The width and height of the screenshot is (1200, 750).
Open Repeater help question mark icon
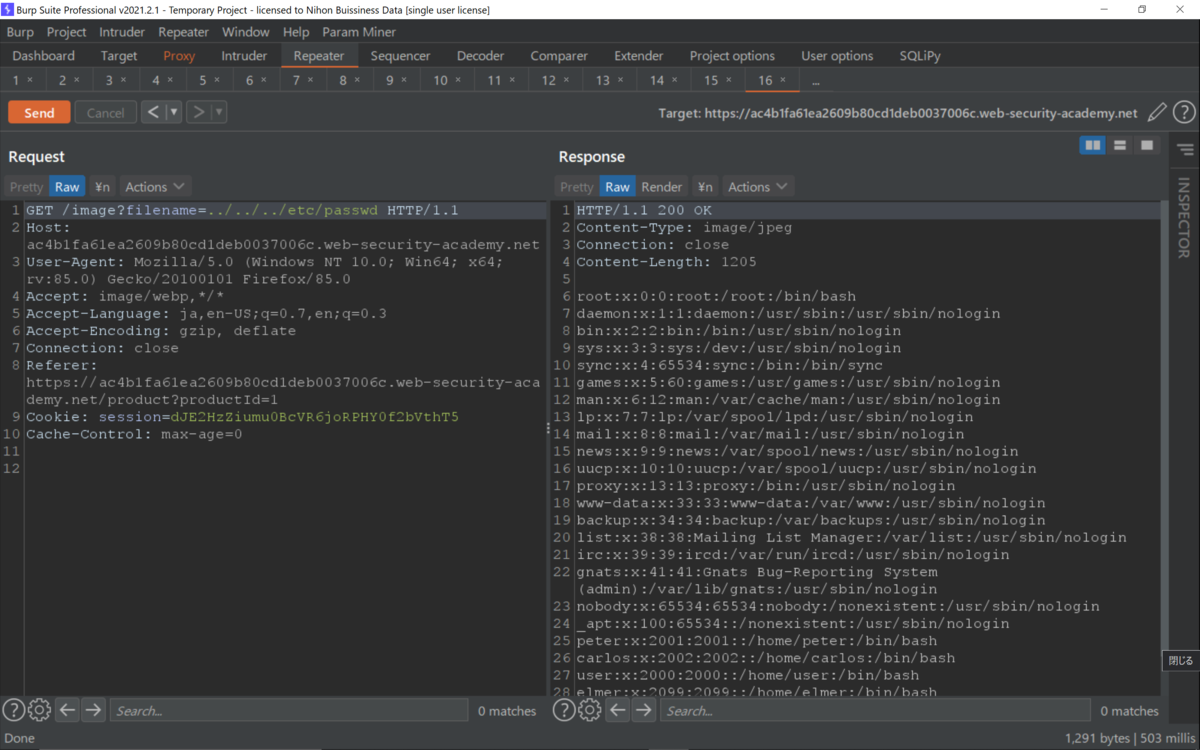click(x=1184, y=113)
